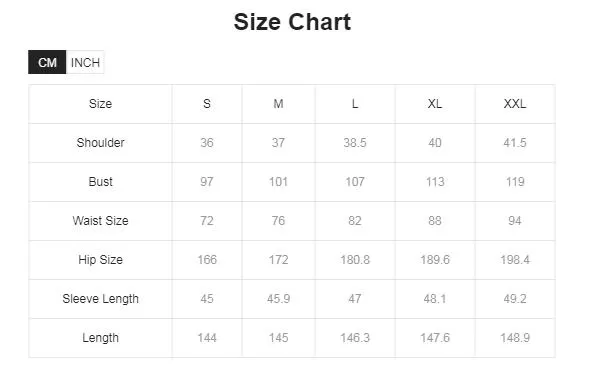Select the L size column header

[355, 104]
